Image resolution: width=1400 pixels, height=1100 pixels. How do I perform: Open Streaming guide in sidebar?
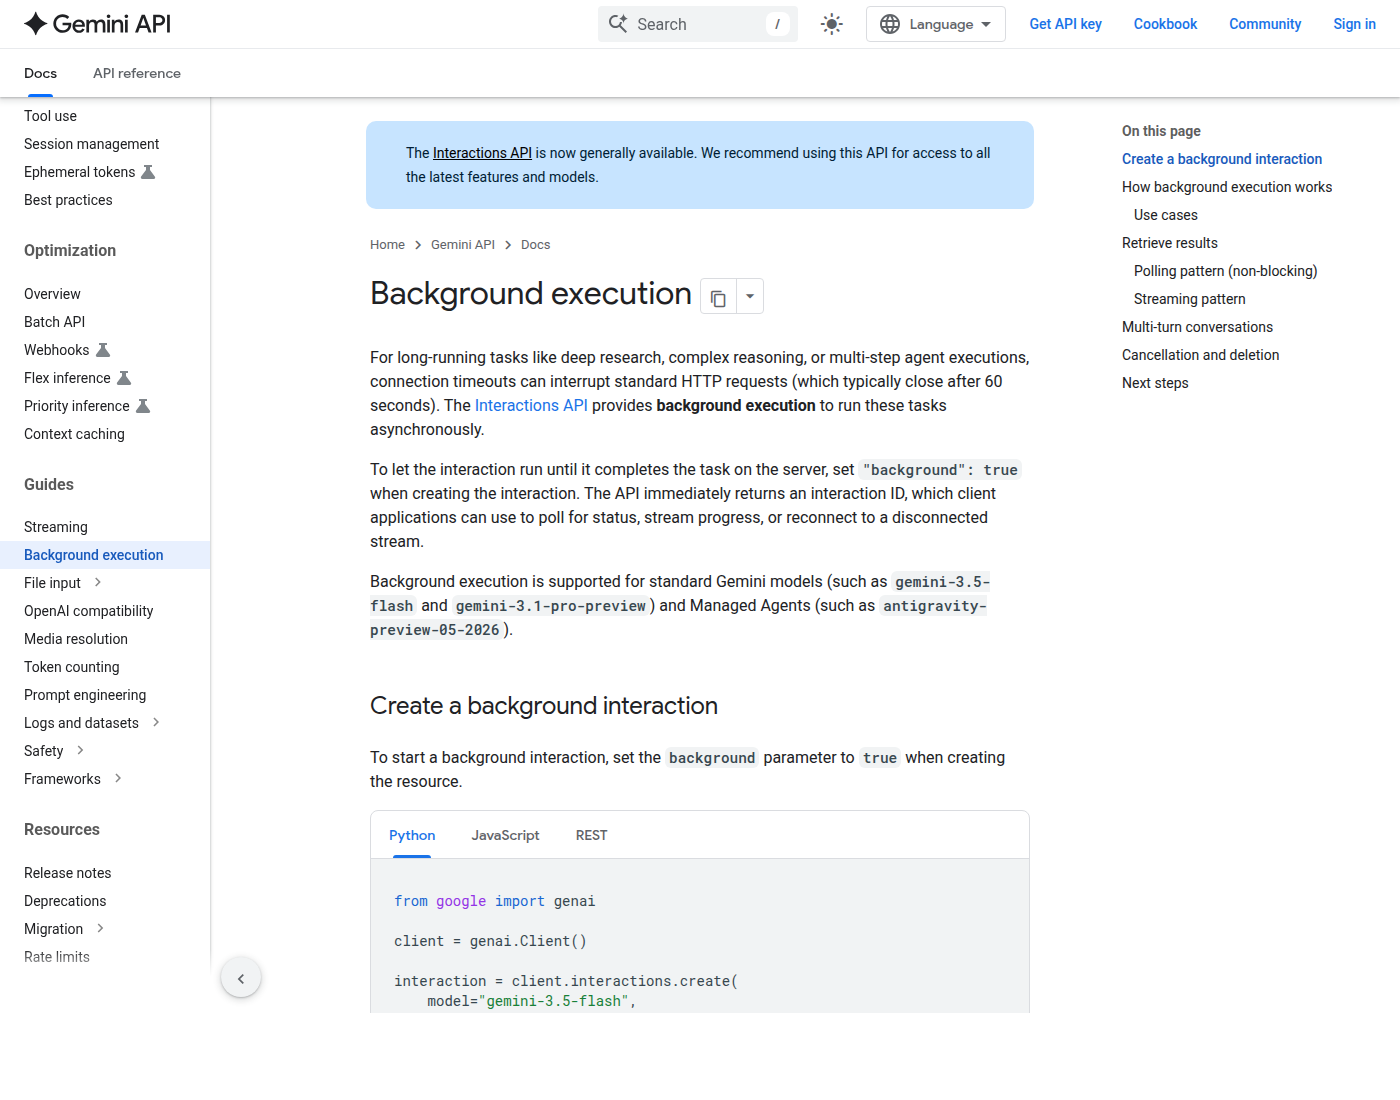[x=55, y=527]
